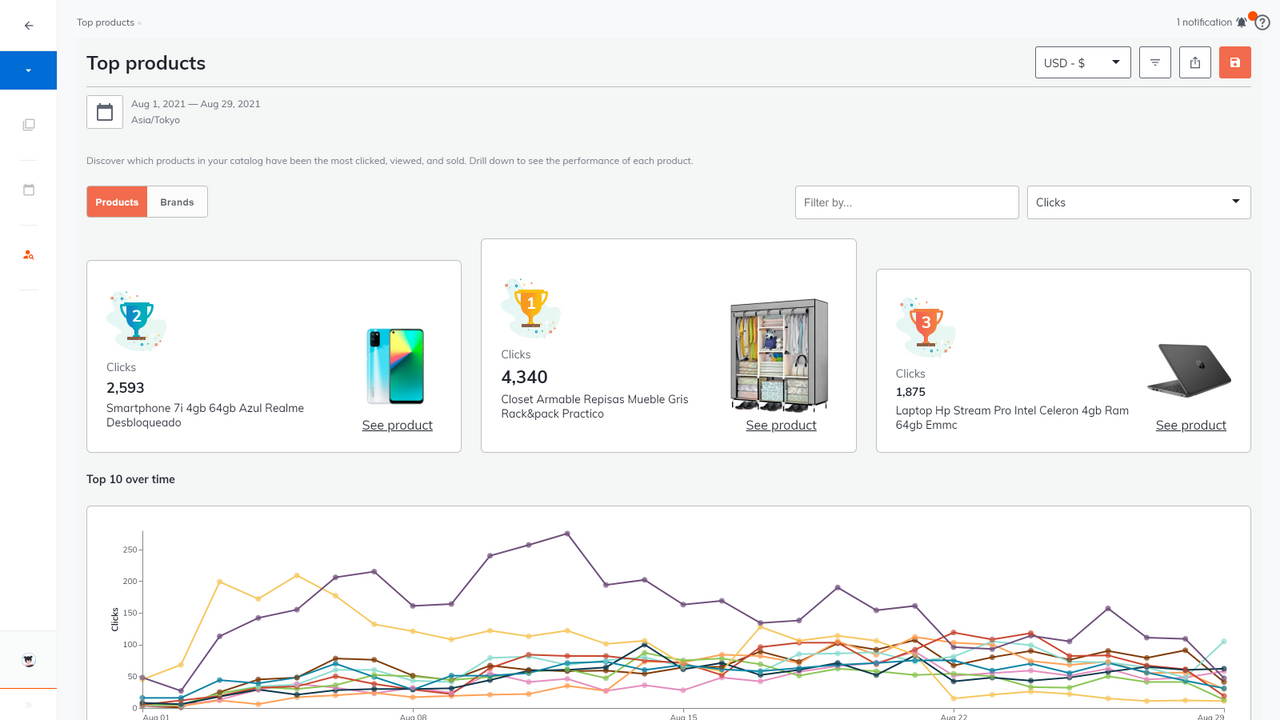Click See product under the Laptop Hp Stream
The height and width of the screenshot is (720, 1280).
click(1191, 424)
